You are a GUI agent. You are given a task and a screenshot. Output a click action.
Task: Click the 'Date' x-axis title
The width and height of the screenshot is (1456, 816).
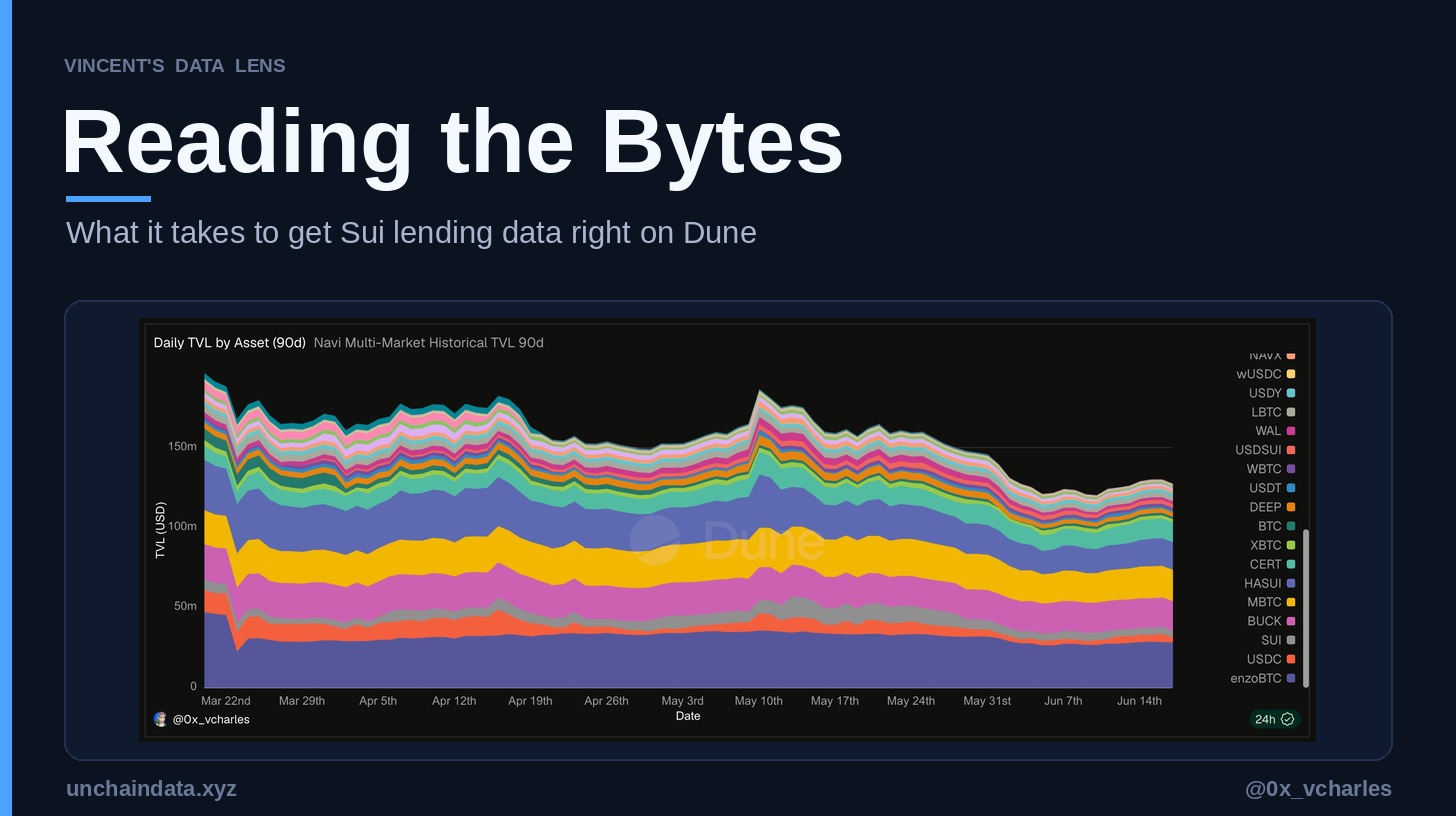click(x=688, y=716)
